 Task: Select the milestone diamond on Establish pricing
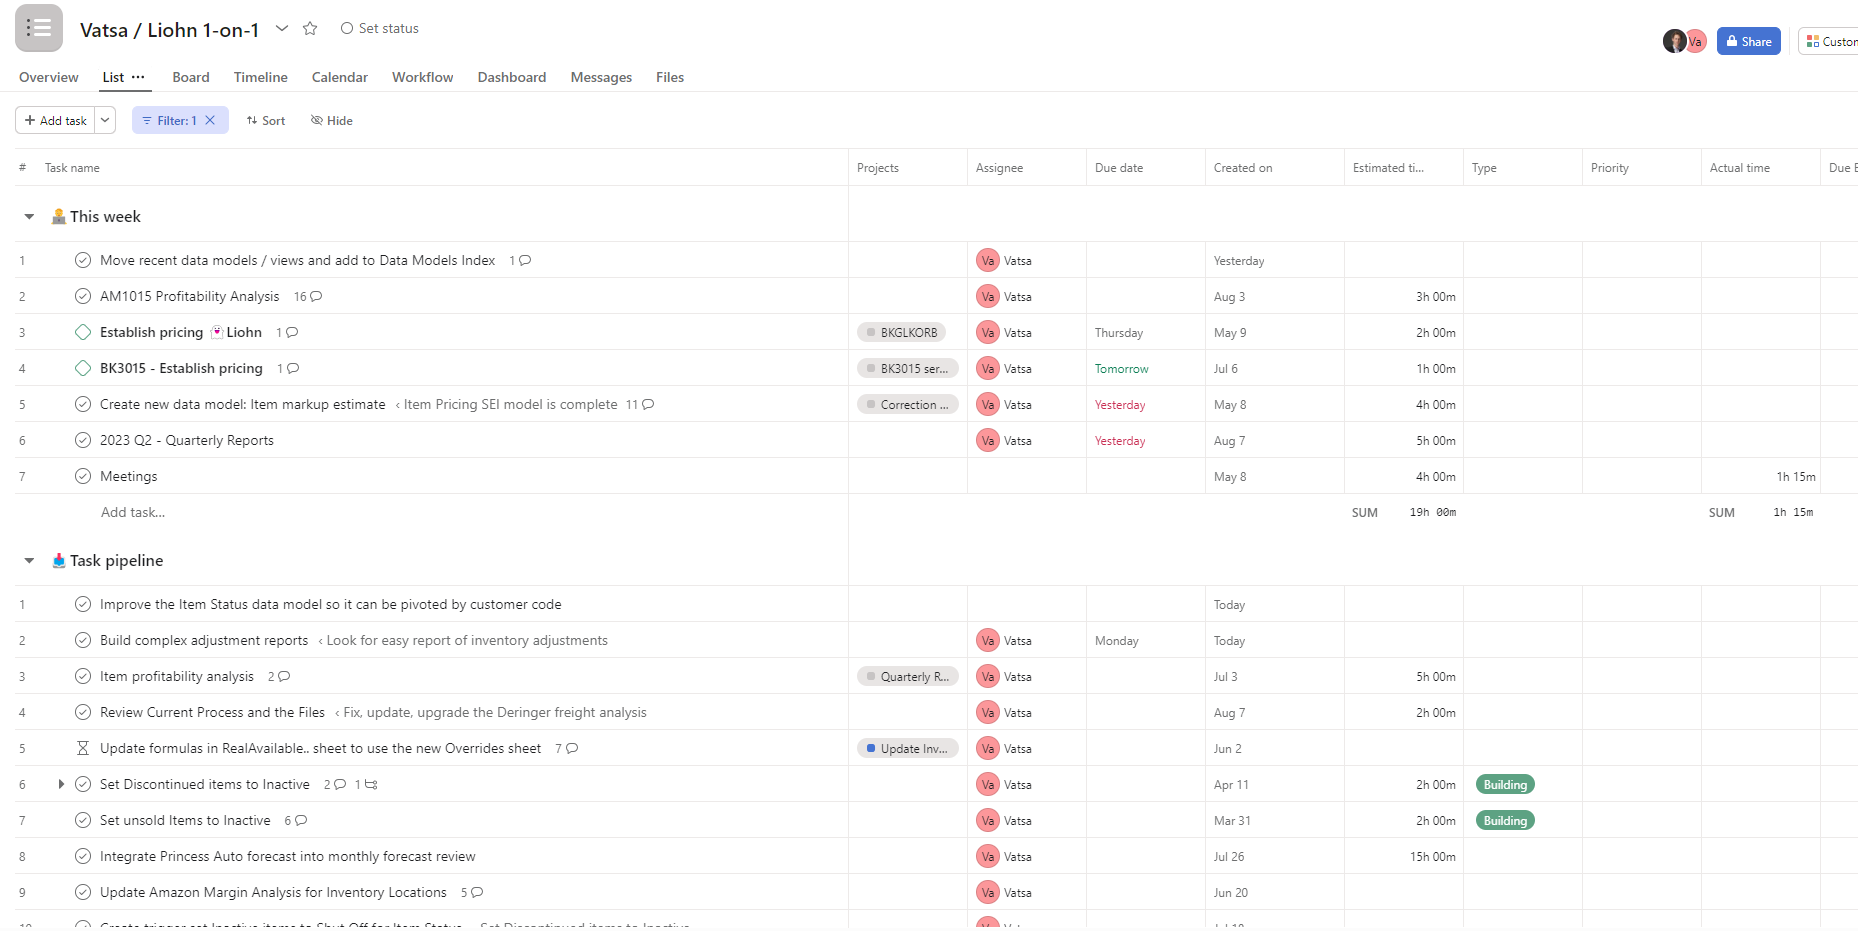(82, 332)
